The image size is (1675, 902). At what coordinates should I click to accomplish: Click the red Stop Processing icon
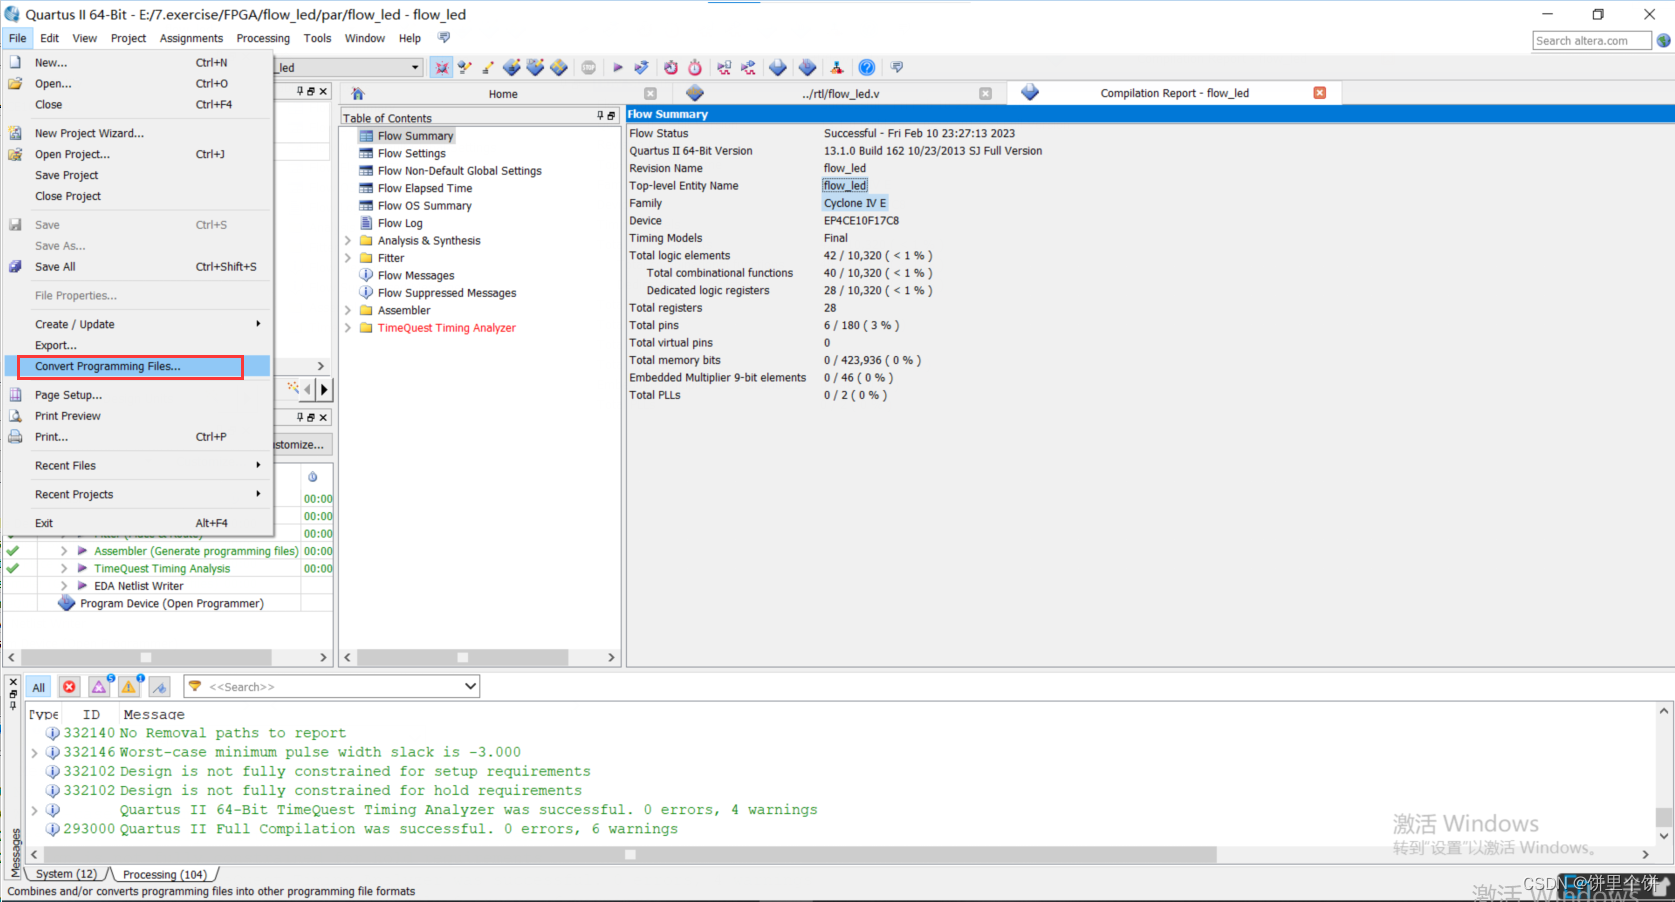[589, 67]
